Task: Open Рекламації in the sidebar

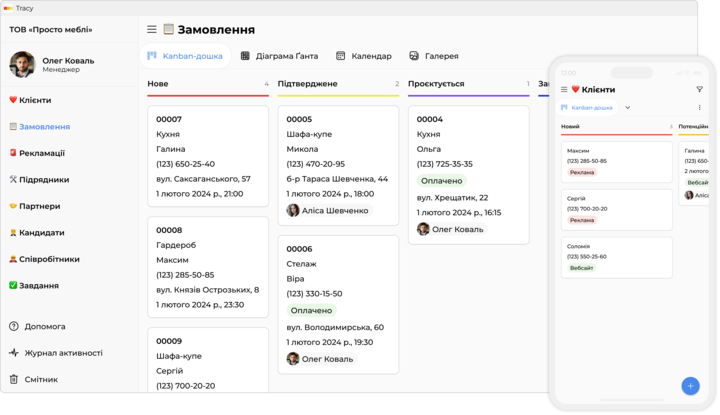Action: coord(37,153)
